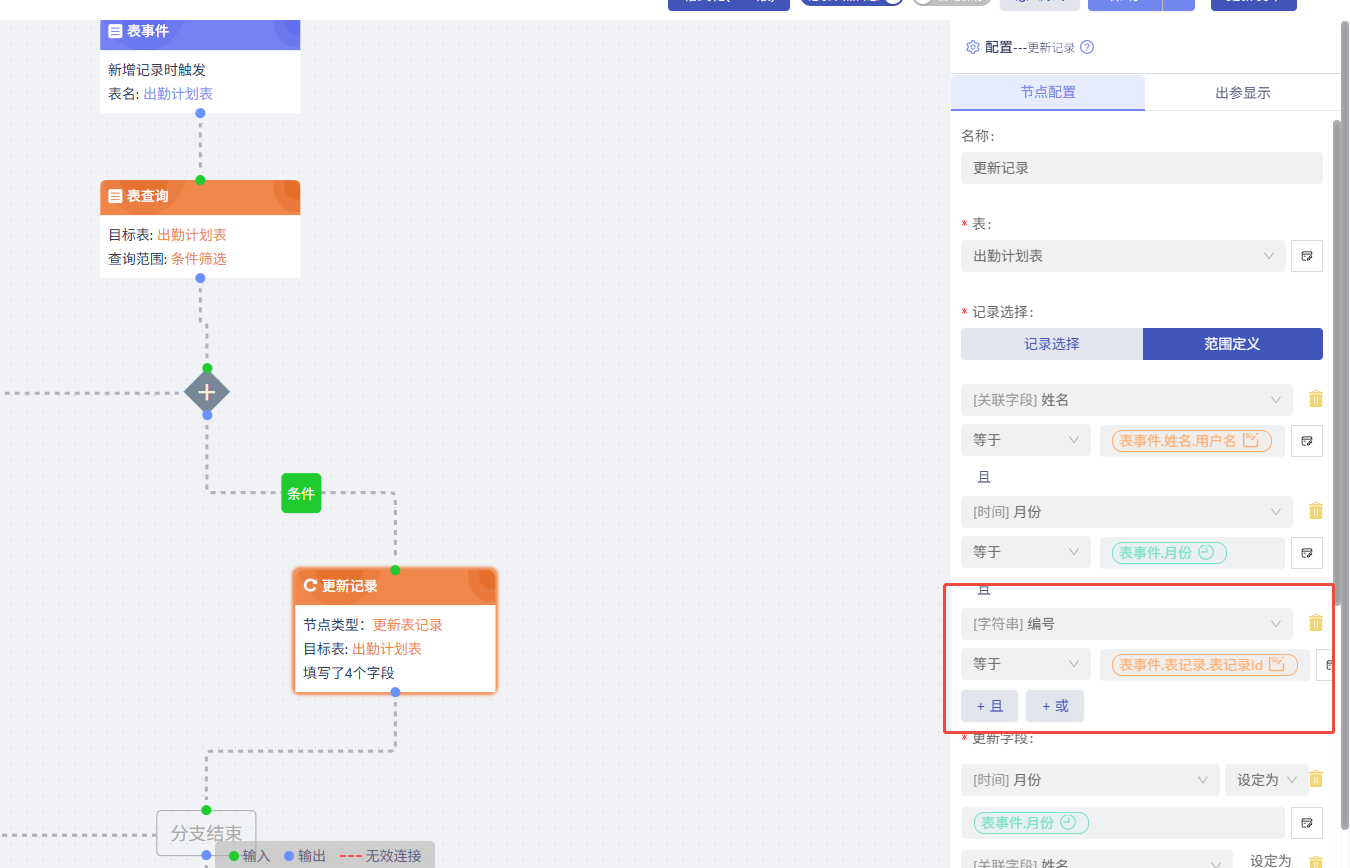Click the + 或 button
This screenshot has height=868, width=1350.
coord(1054,706)
